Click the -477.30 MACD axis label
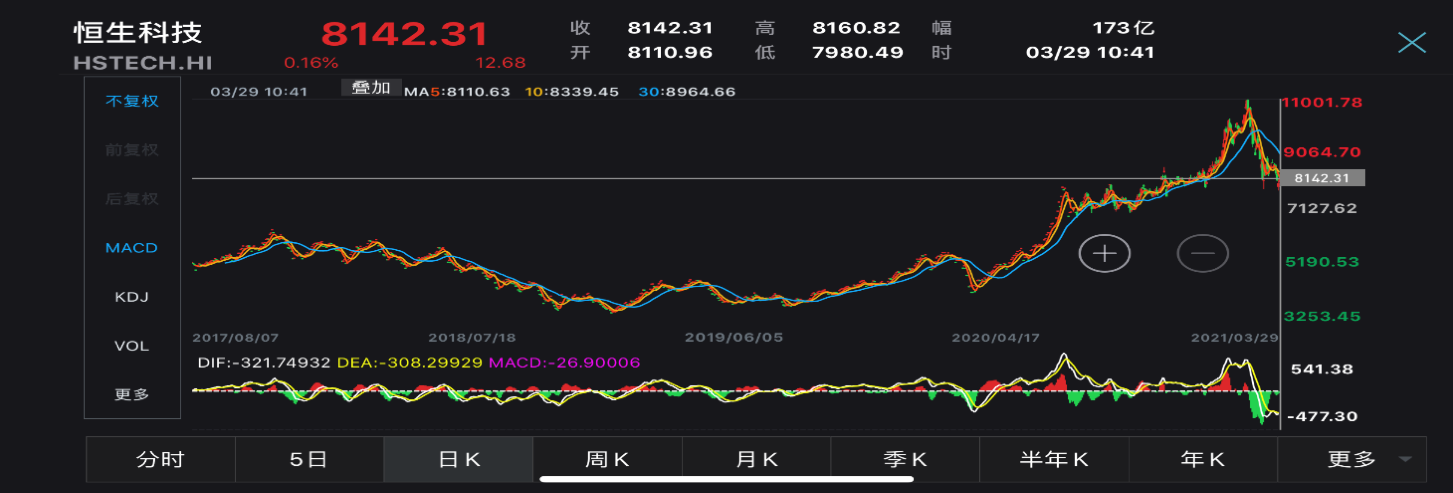The width and height of the screenshot is (1453, 493). [1323, 416]
